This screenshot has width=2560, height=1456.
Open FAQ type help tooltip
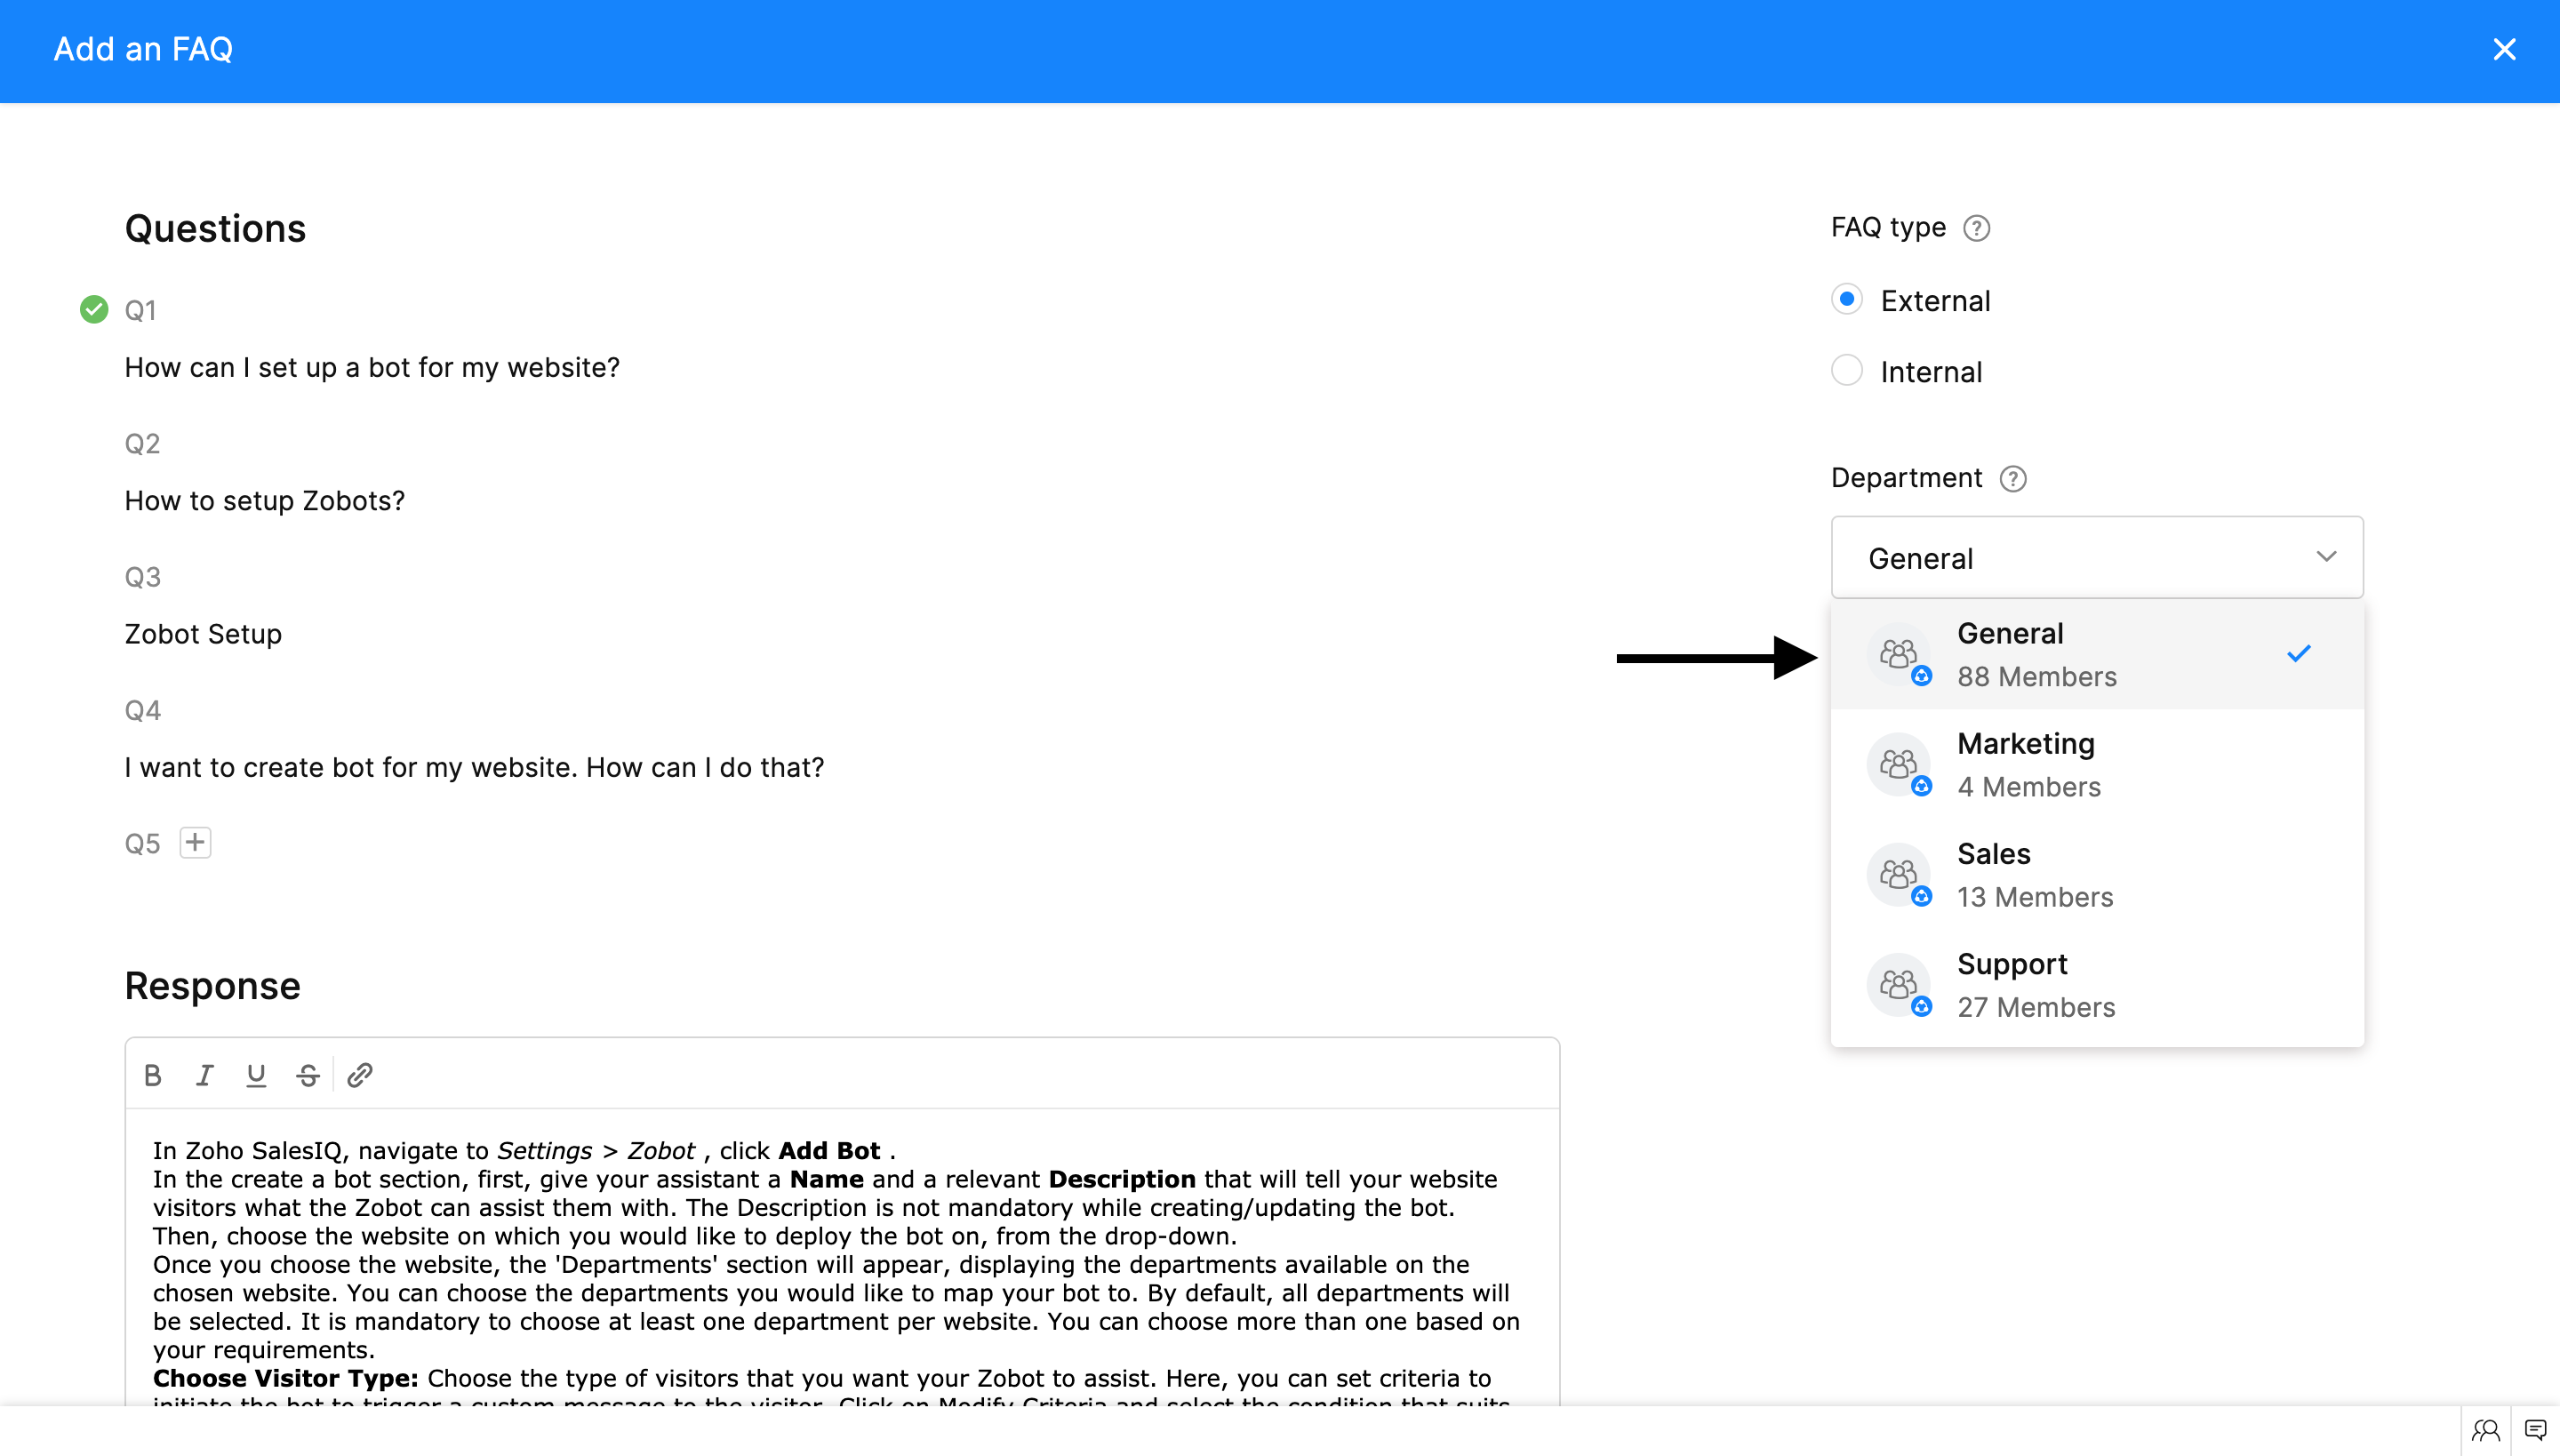[x=1976, y=229]
